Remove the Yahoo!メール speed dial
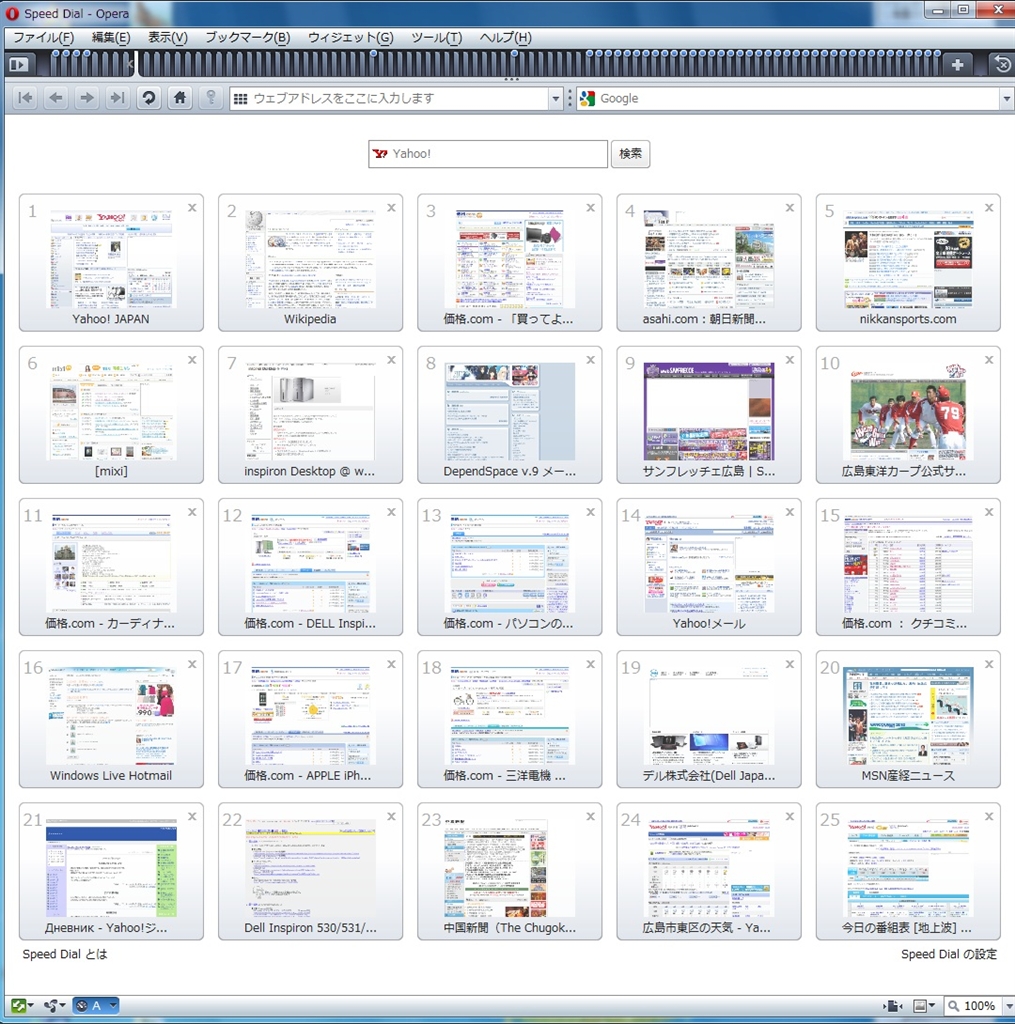Screen dimensions: 1015x1024 (x=790, y=512)
